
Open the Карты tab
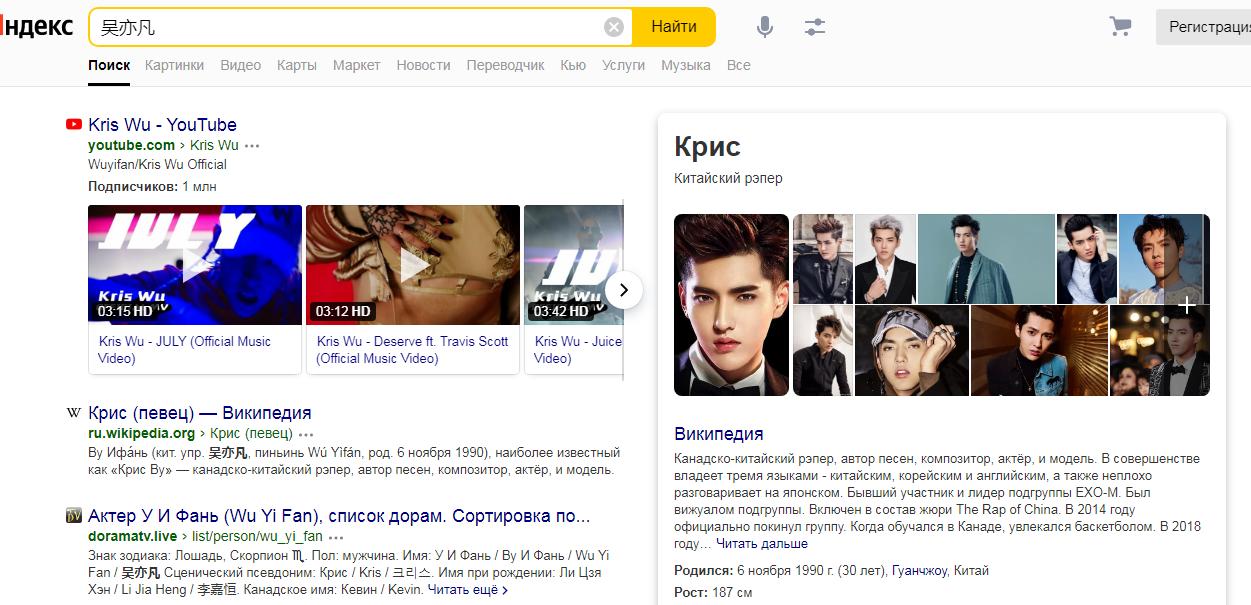pyautogui.click(x=297, y=65)
